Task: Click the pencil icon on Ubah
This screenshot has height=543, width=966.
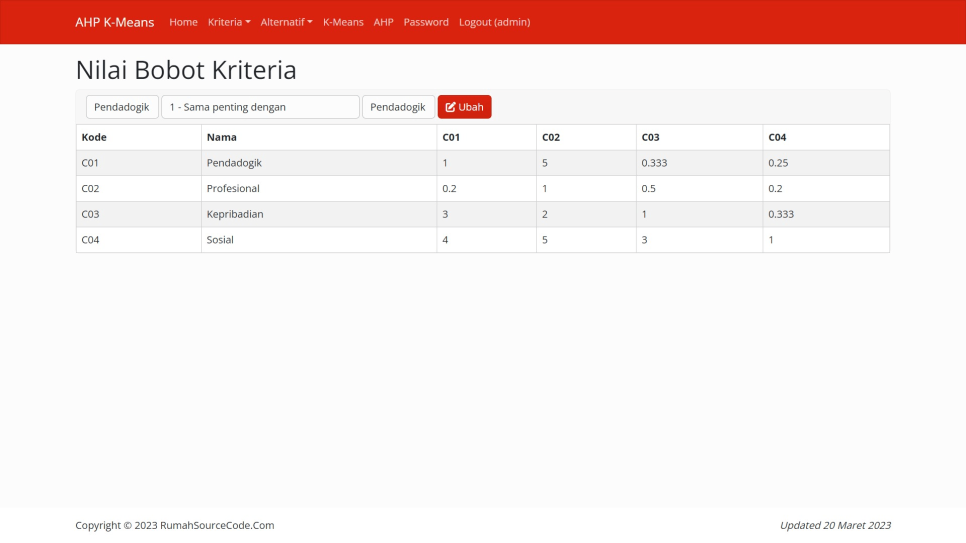Action: 451,107
